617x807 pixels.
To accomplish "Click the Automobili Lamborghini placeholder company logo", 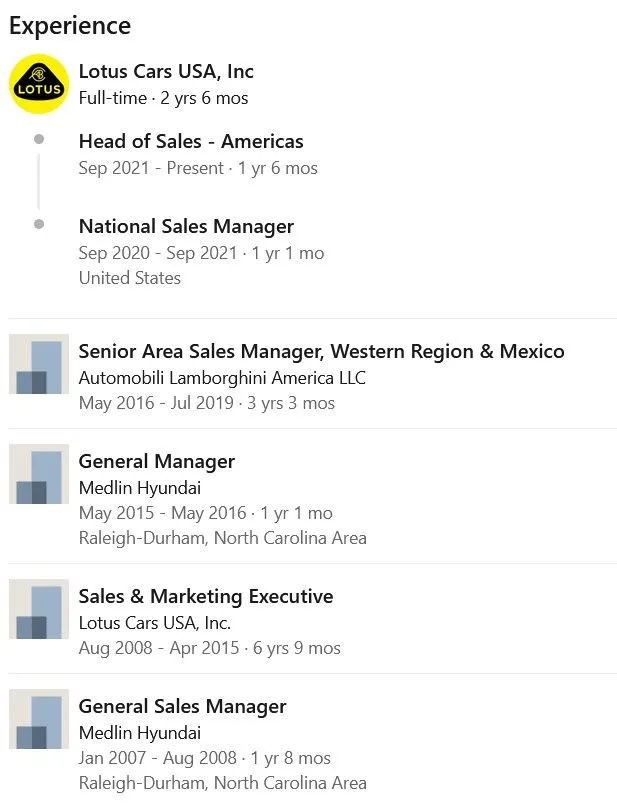I will [x=39, y=364].
